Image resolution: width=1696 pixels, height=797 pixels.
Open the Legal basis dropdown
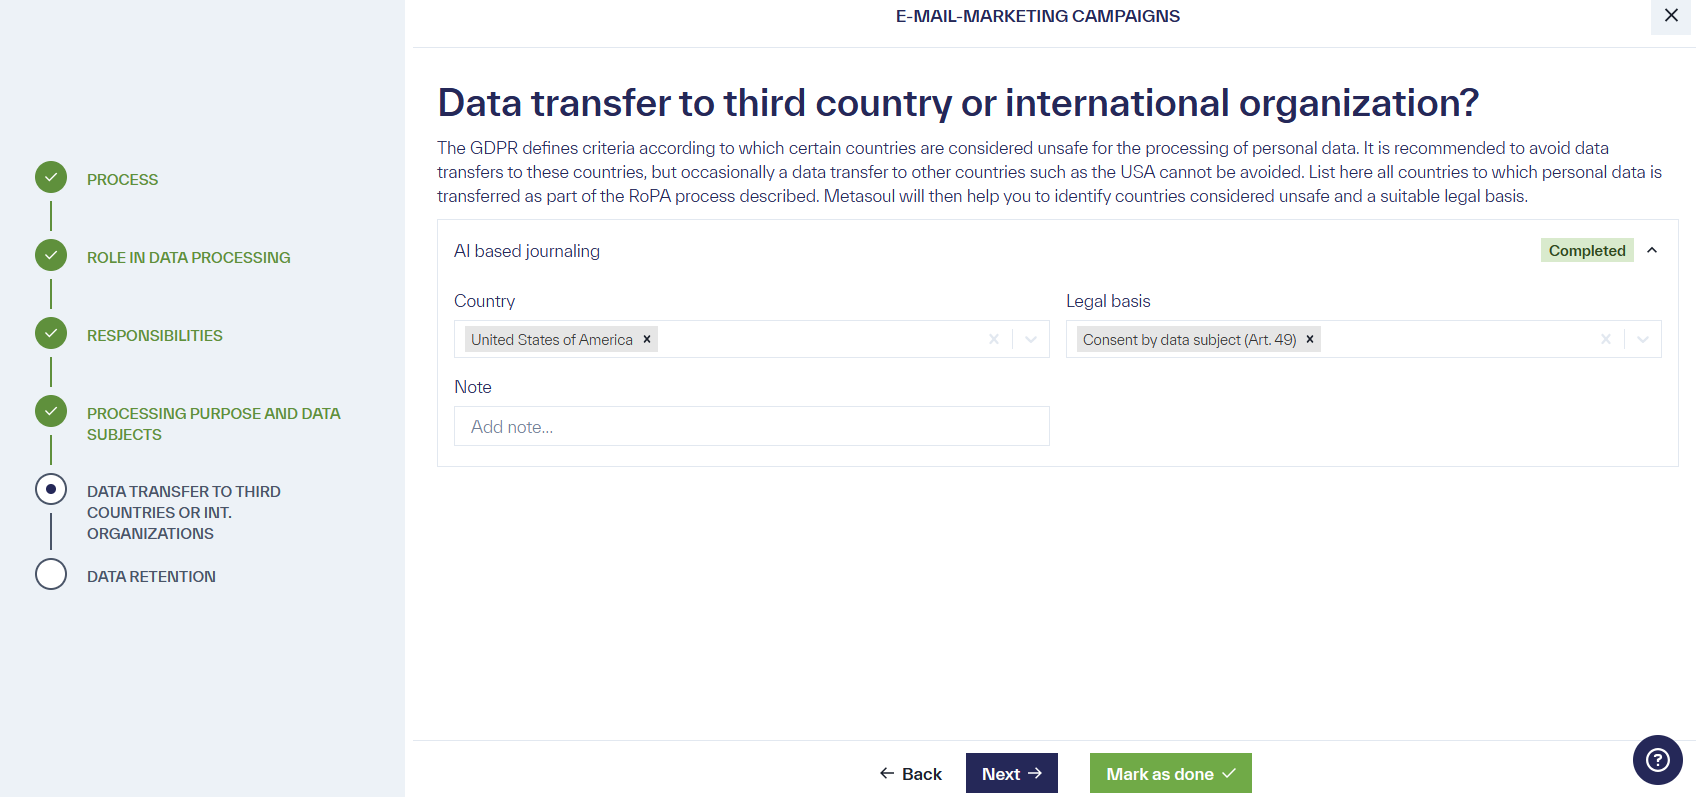(x=1642, y=339)
